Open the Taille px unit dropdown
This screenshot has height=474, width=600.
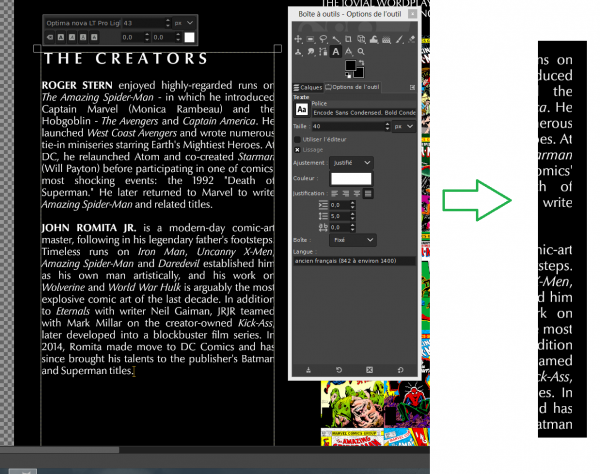coord(404,126)
